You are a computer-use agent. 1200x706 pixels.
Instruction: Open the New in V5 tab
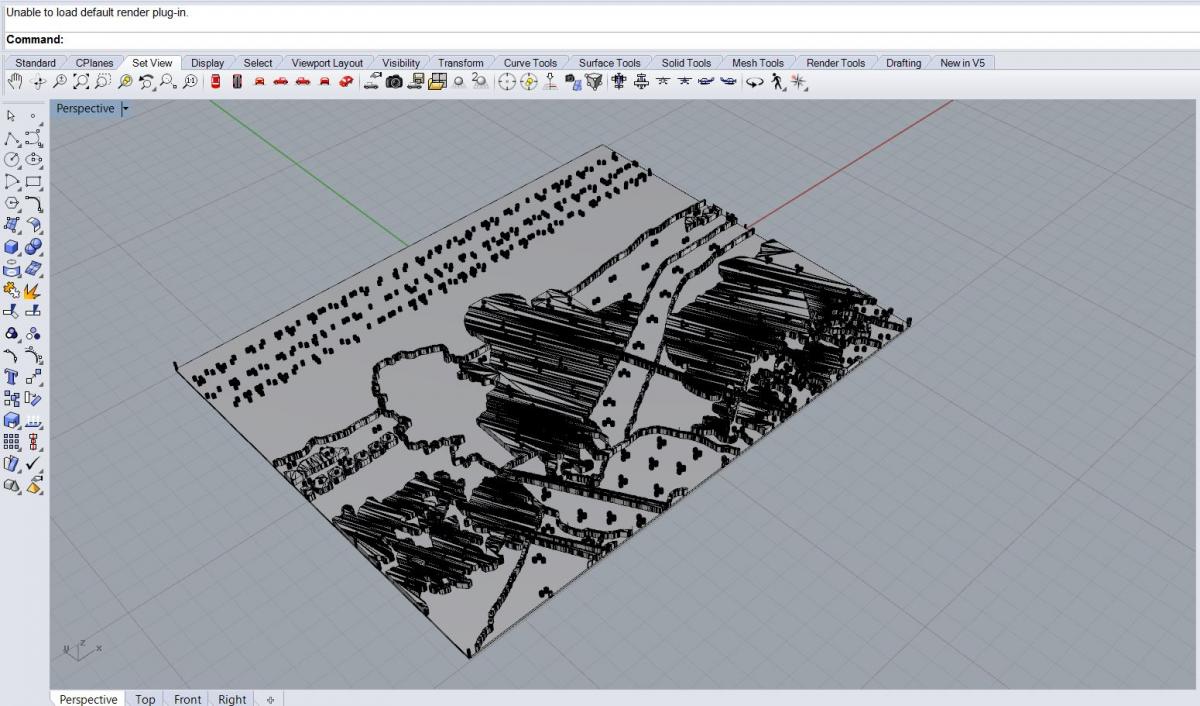click(x=963, y=63)
